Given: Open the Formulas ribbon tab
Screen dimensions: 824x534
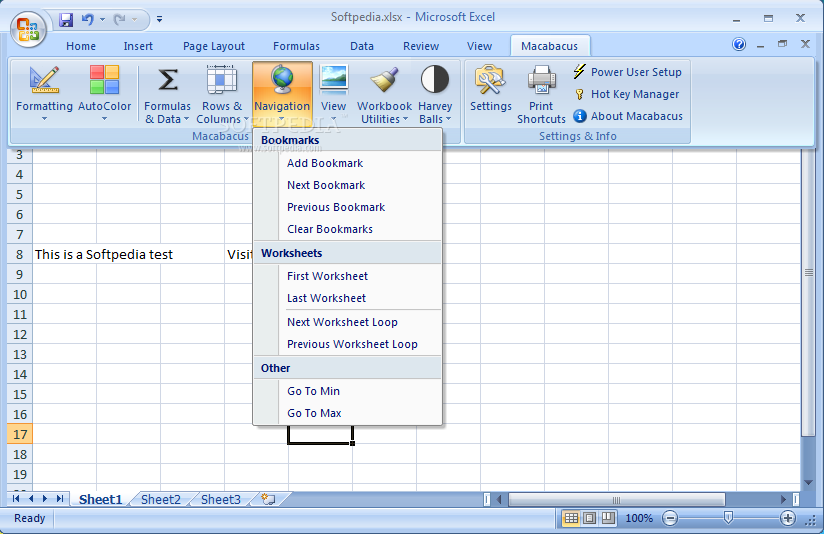Looking at the screenshot, I should [296, 46].
